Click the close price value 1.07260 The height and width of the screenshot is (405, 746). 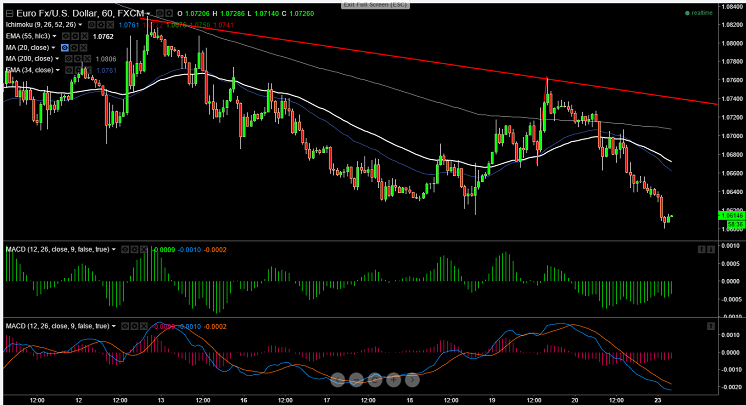point(302,13)
